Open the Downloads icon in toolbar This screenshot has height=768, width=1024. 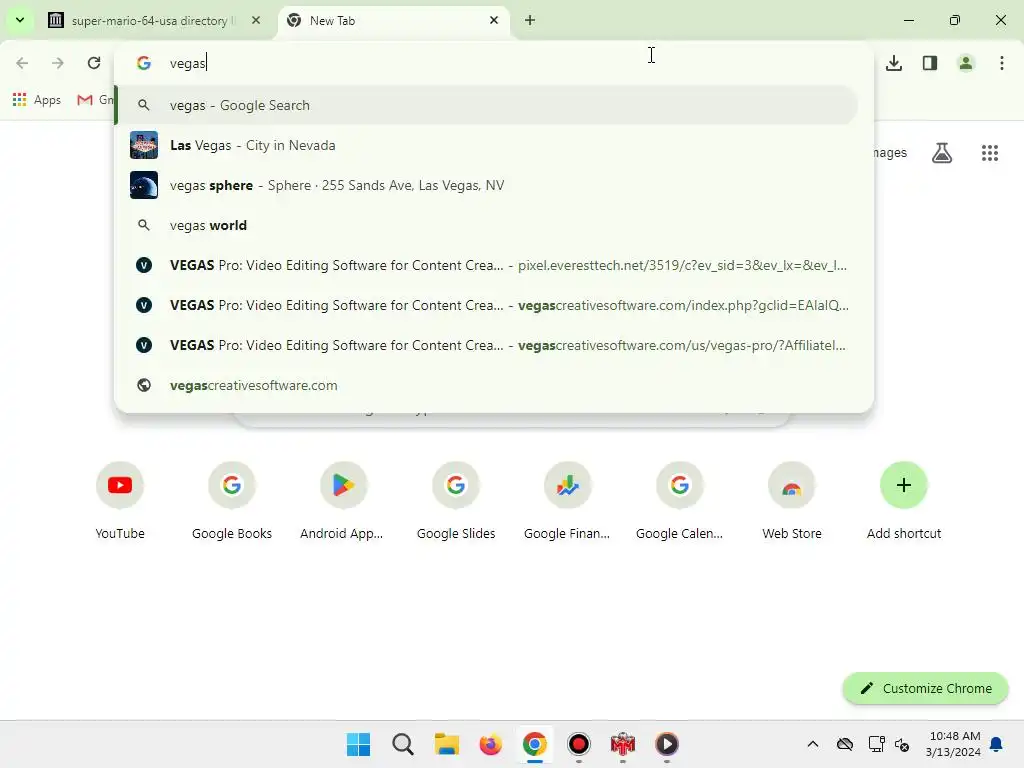click(894, 63)
